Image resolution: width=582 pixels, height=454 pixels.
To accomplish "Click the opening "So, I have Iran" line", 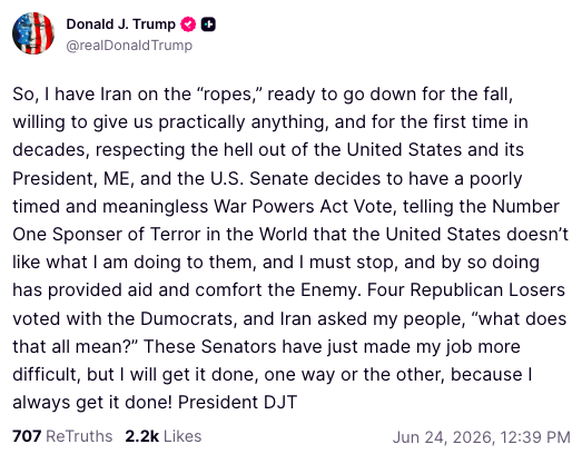I will (263, 94).
